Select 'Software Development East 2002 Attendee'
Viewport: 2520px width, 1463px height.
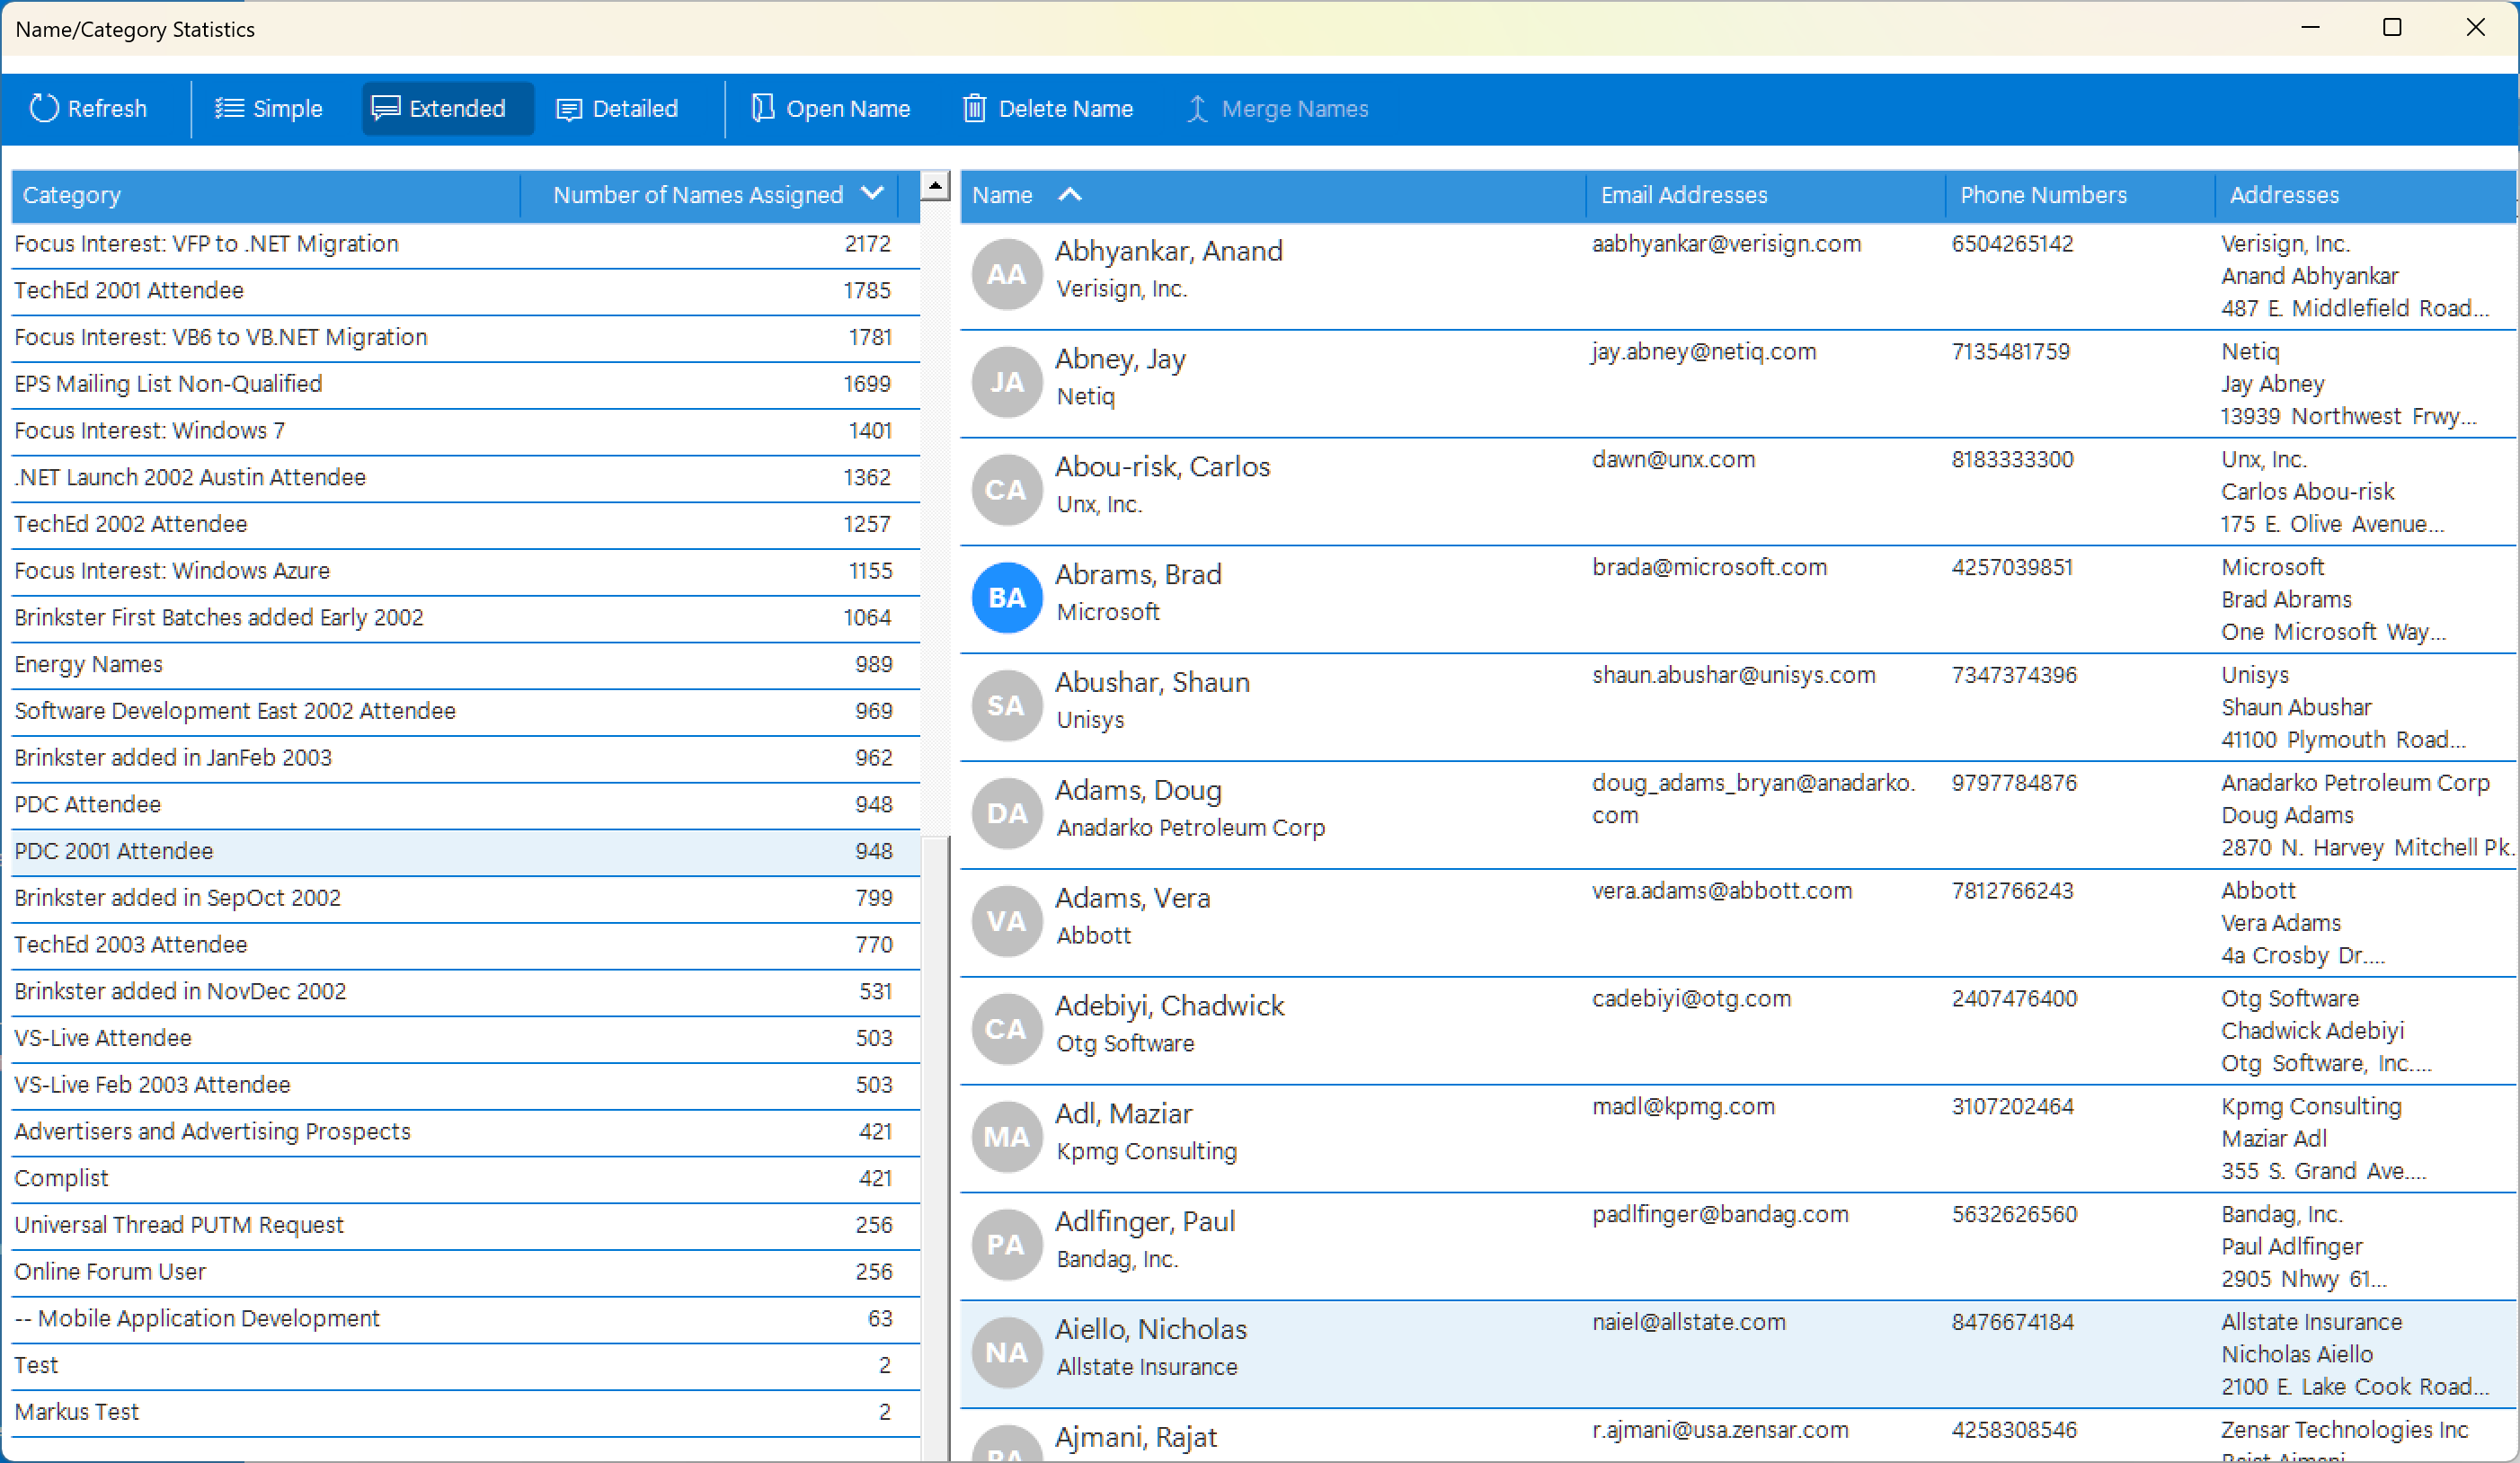tap(465, 712)
